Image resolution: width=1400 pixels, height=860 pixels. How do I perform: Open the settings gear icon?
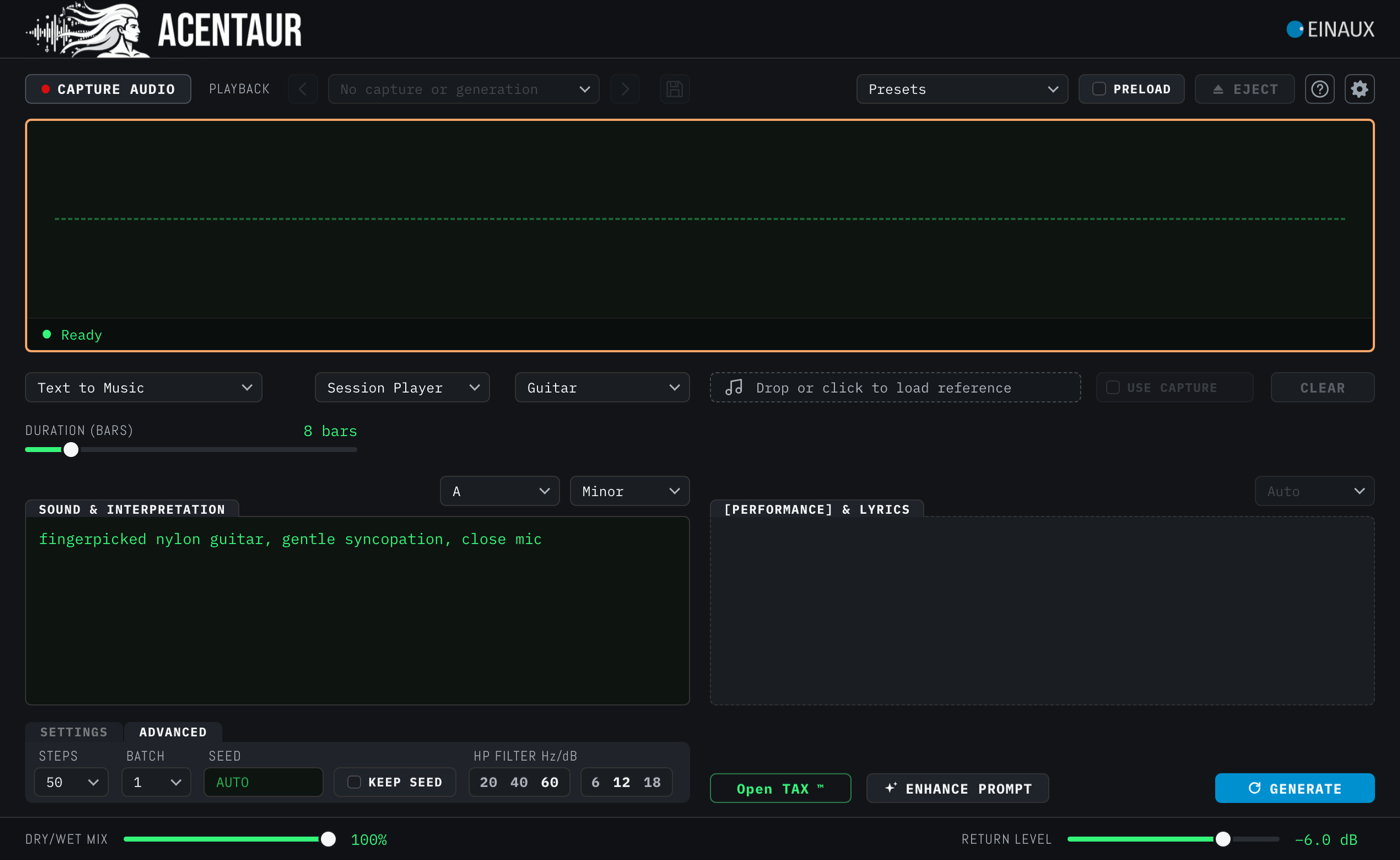1359,89
